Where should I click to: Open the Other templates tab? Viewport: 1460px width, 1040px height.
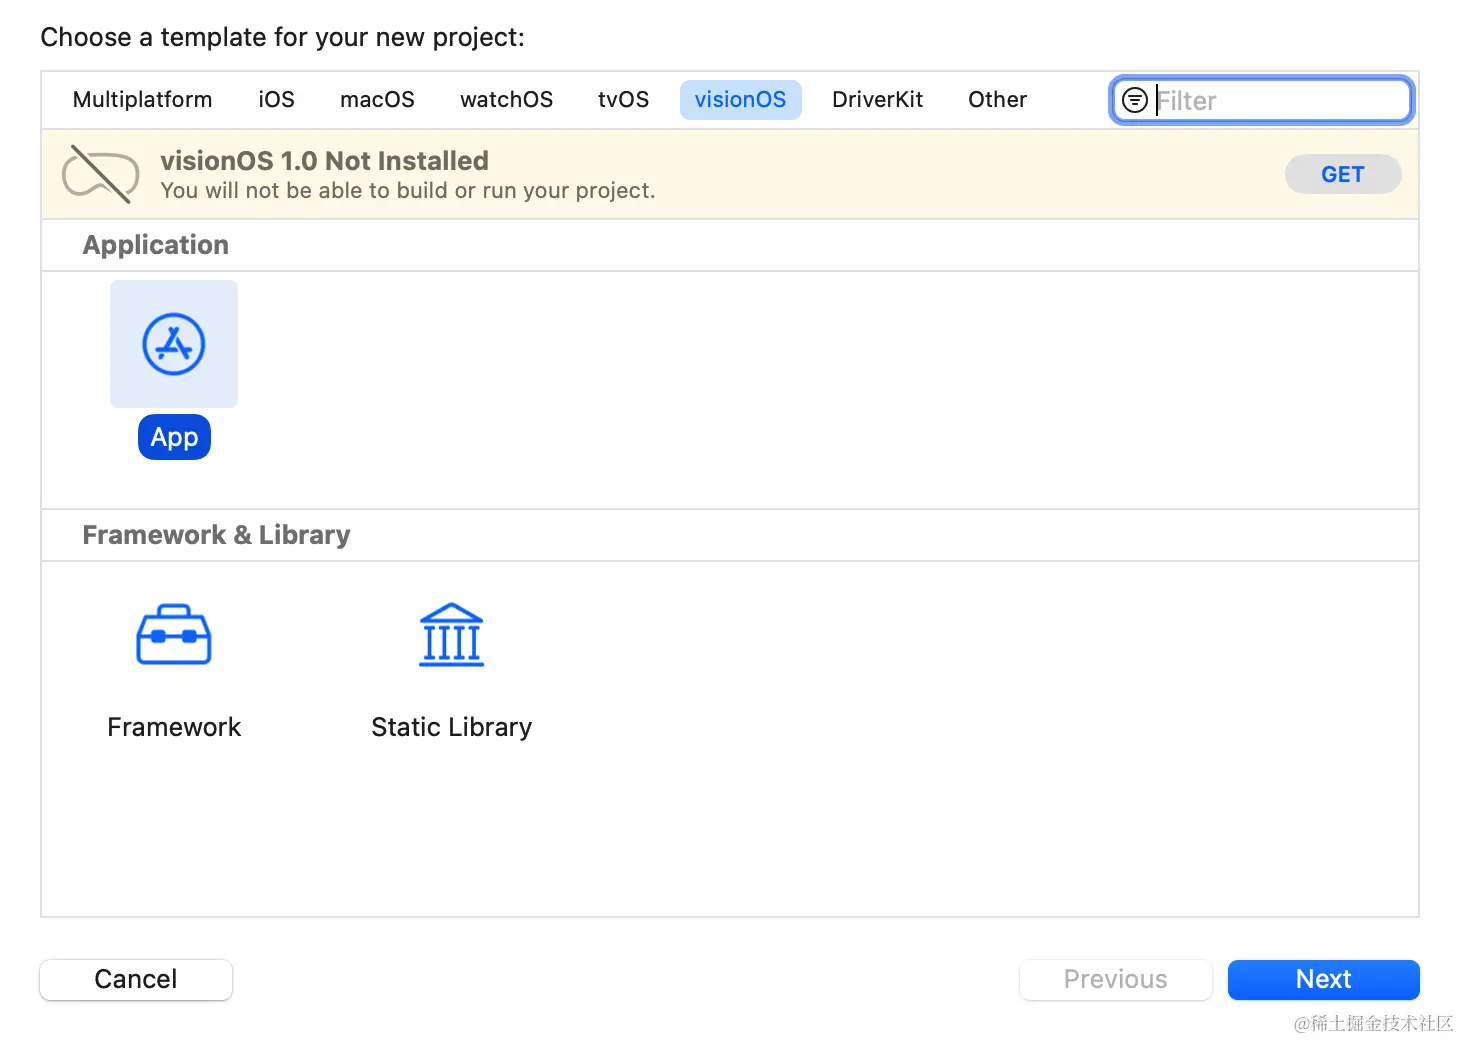pyautogui.click(x=997, y=100)
